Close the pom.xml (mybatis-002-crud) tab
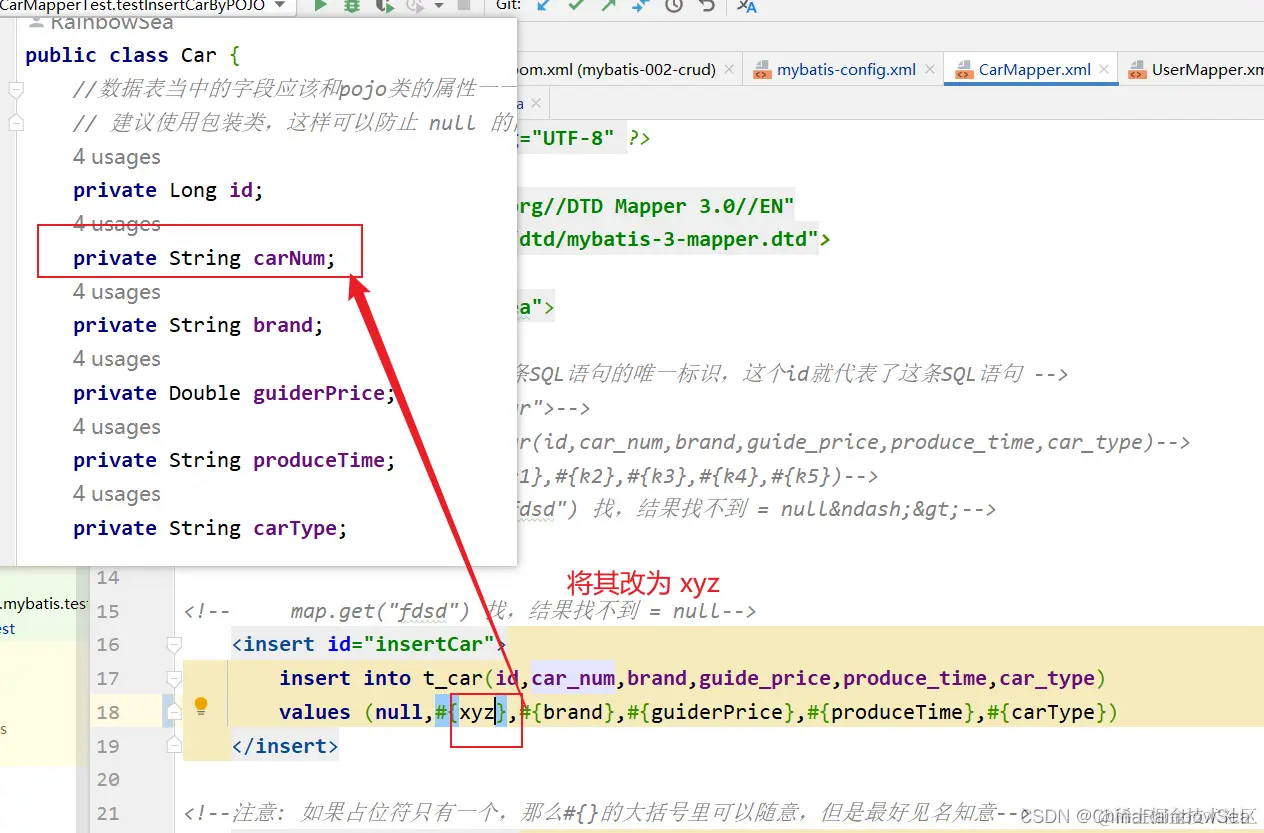1264x833 pixels. click(729, 70)
